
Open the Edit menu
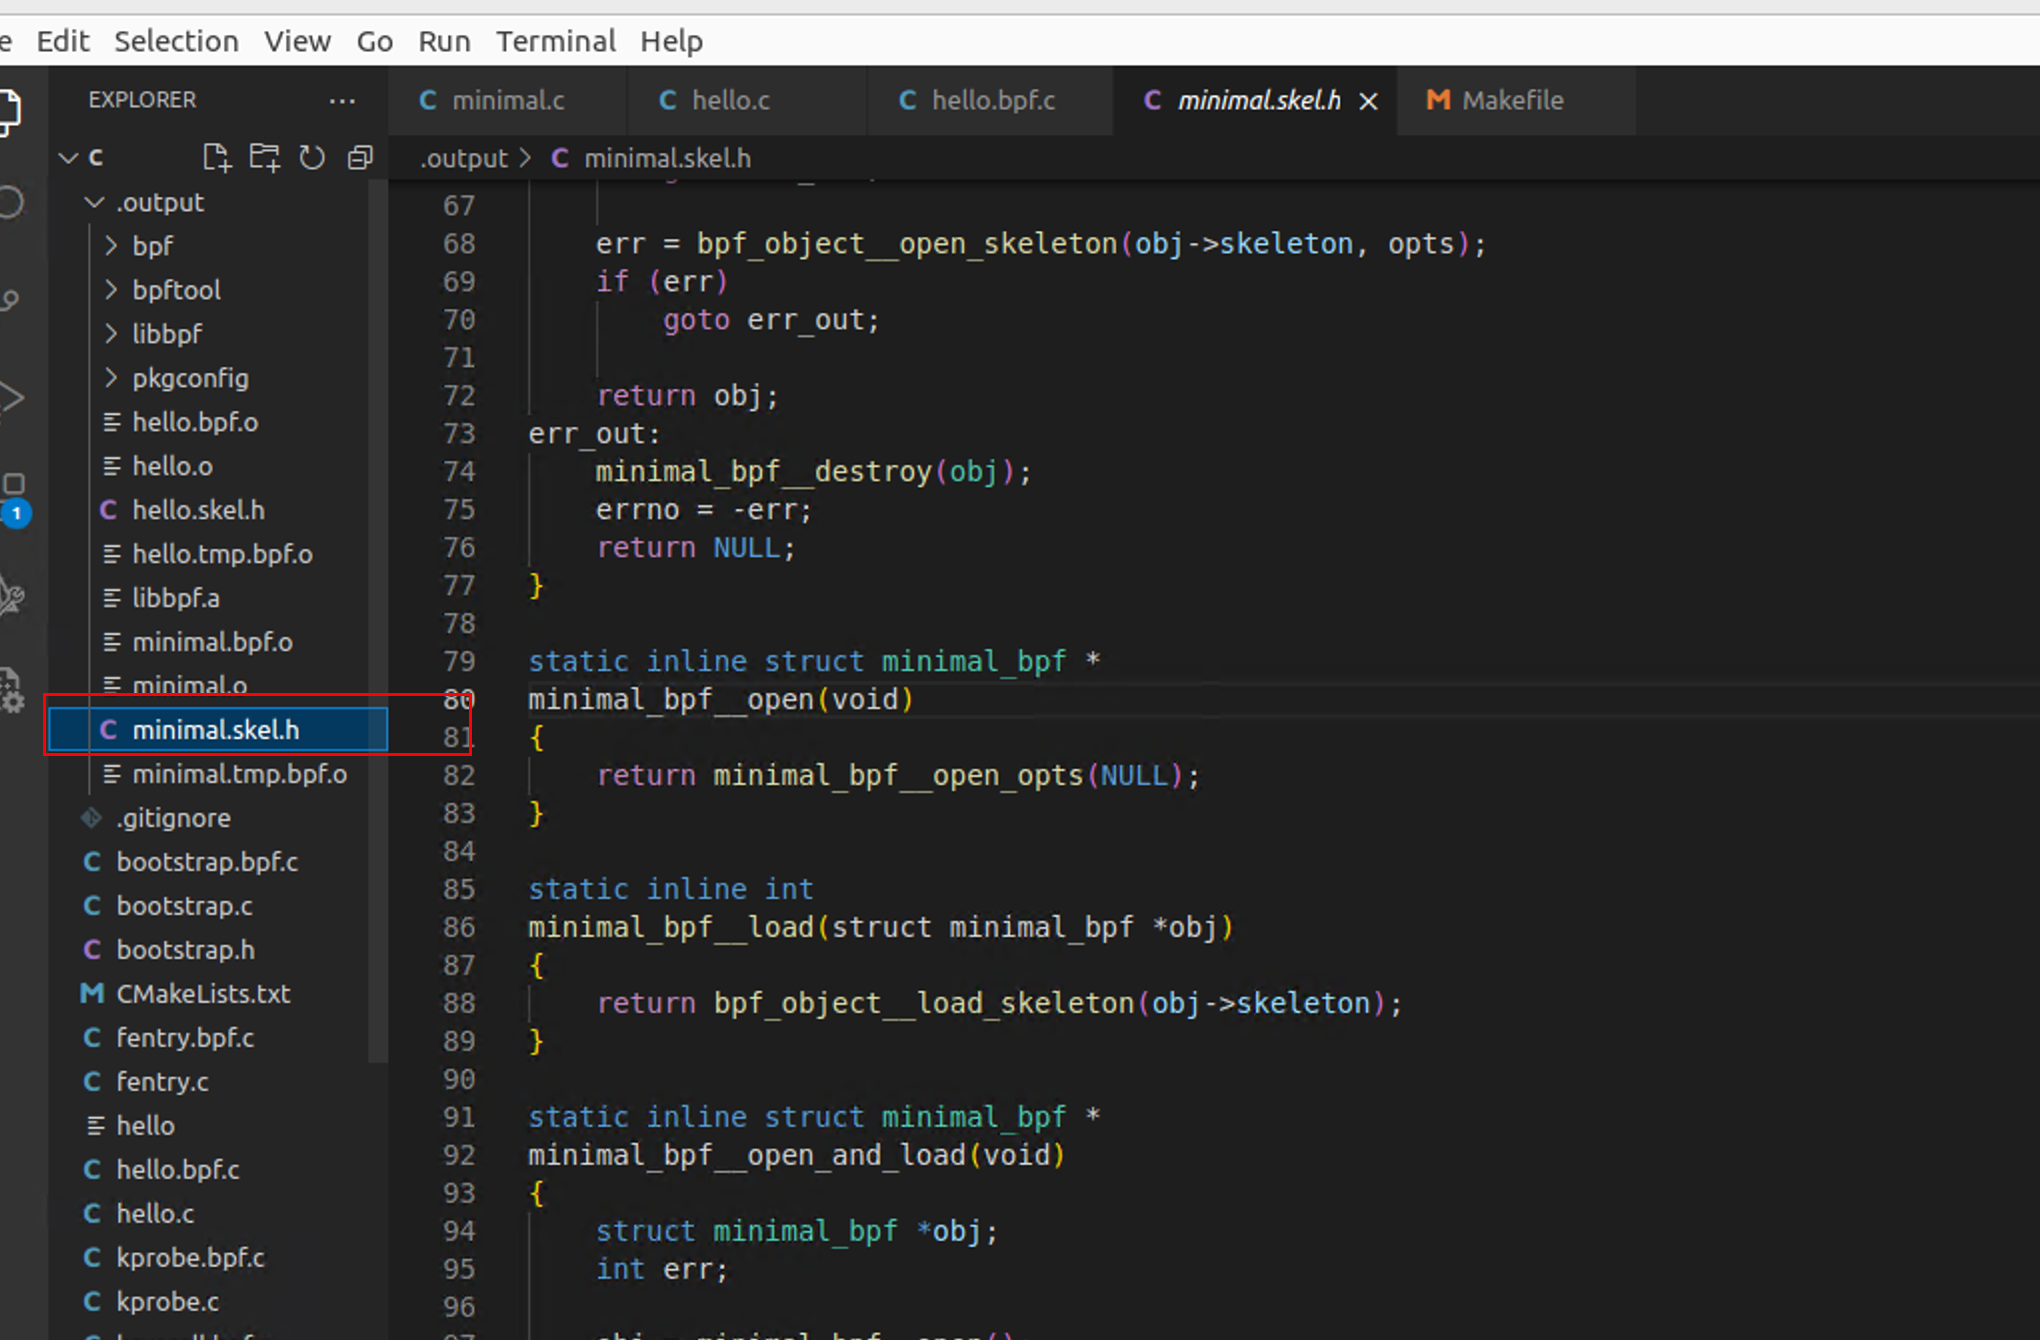click(62, 41)
